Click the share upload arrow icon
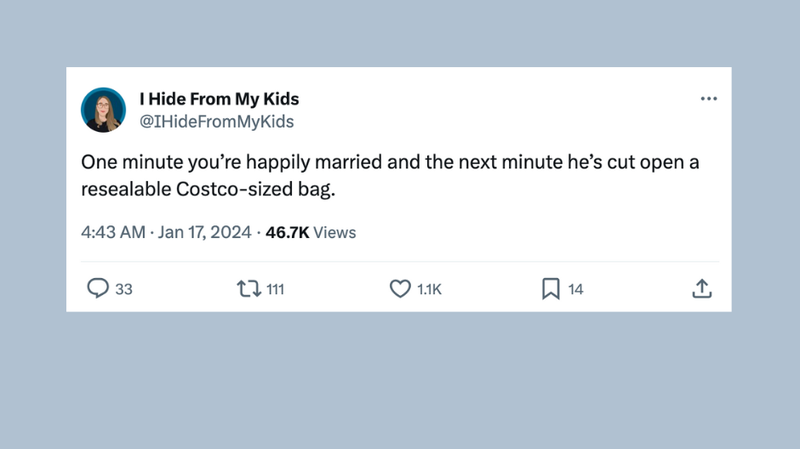Screen dimensions: 800x449 (x=702, y=289)
